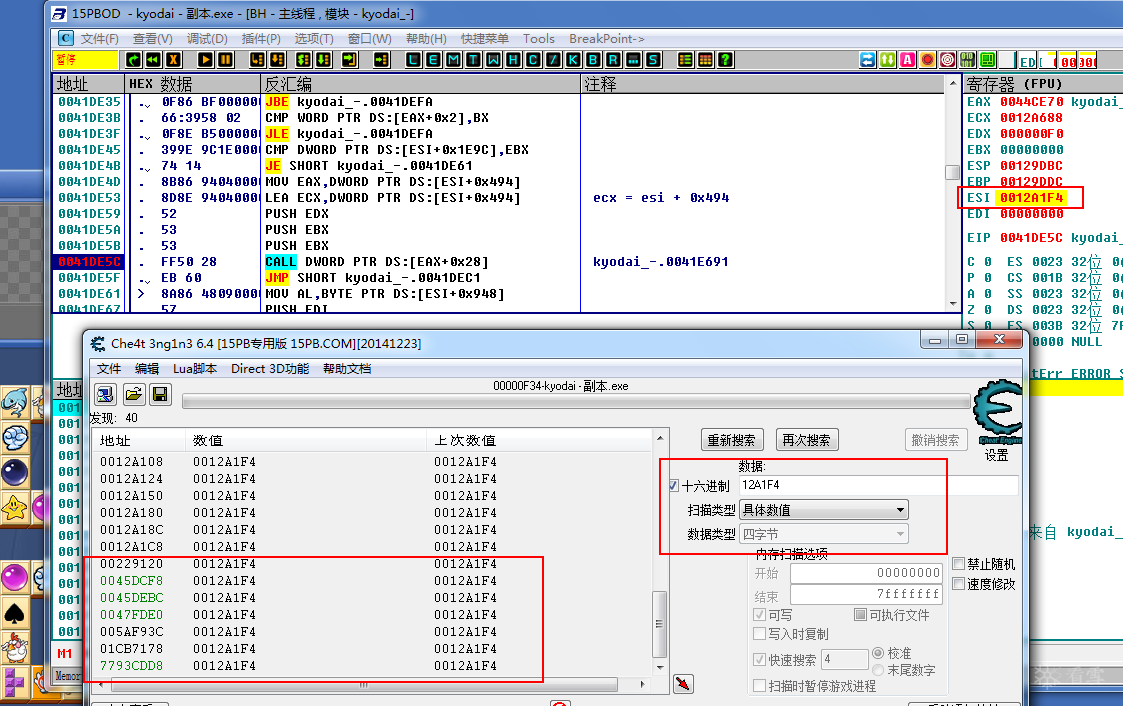Screen dimensions: 1123x706
Task: Open Call stack with K icon
Action: click(574, 60)
